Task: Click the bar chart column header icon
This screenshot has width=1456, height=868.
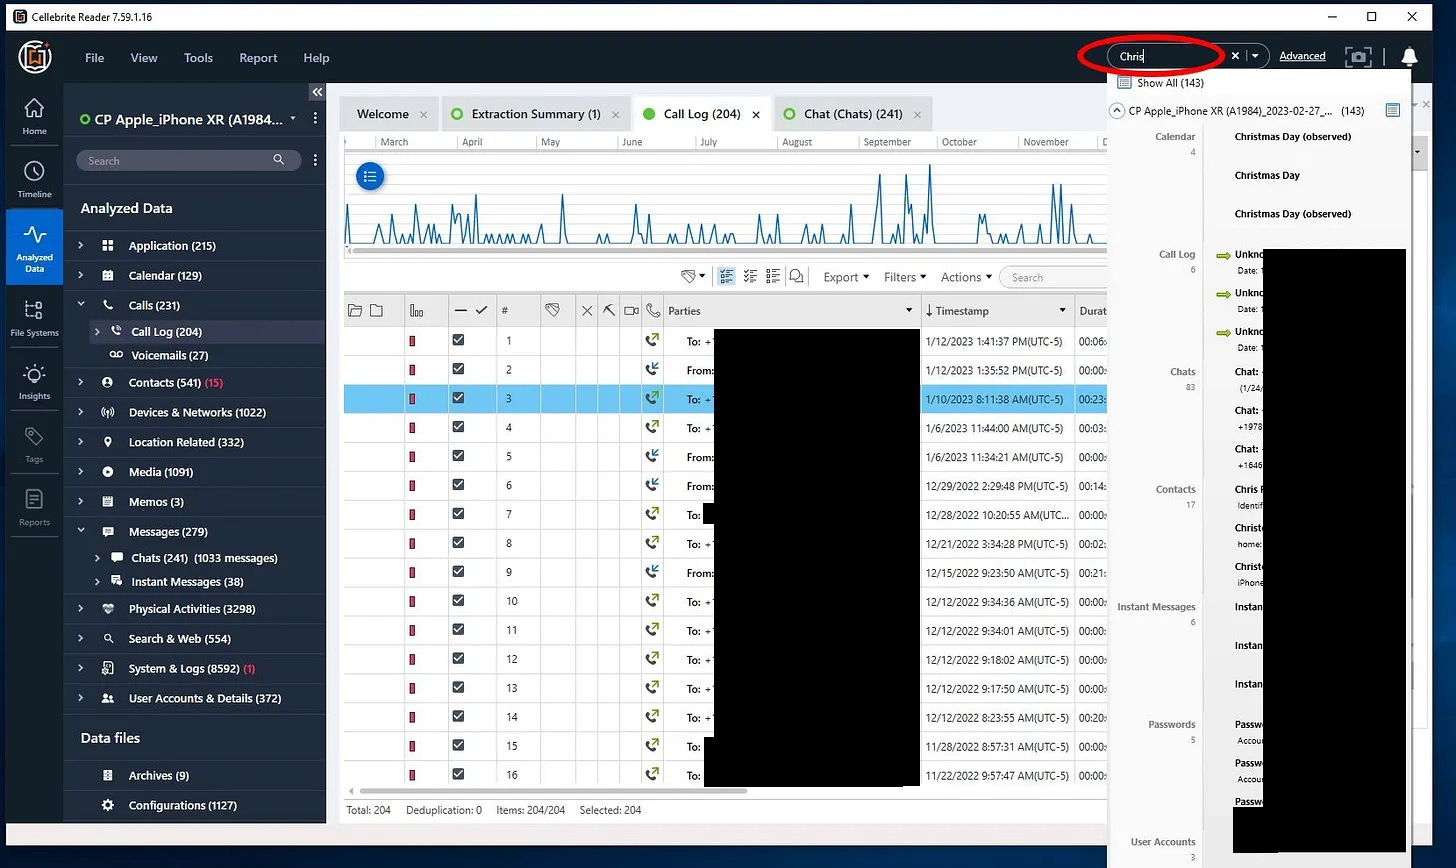Action: tap(416, 311)
